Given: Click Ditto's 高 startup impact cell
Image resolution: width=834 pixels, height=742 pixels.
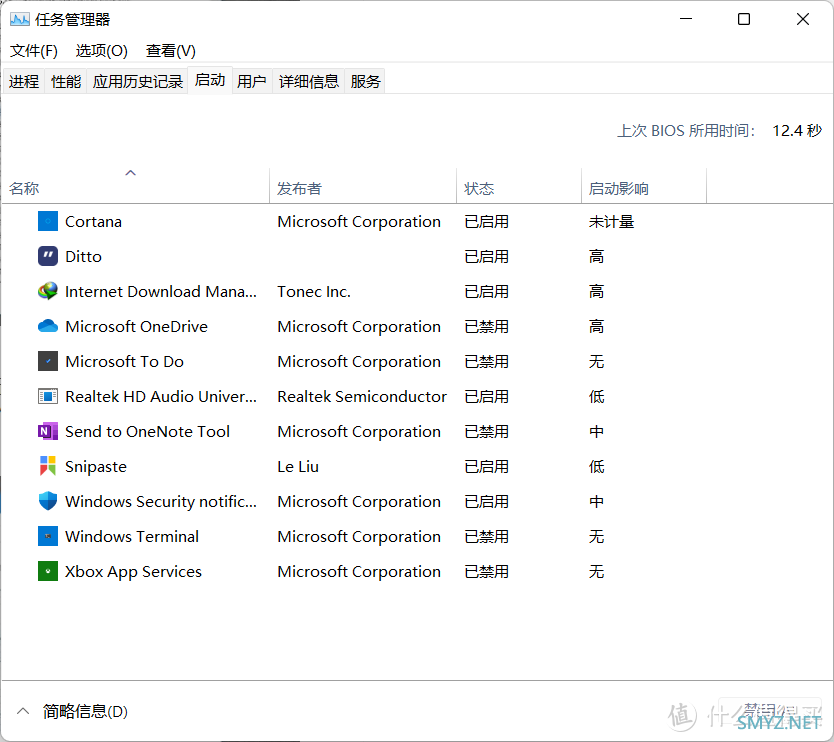Looking at the screenshot, I should click(596, 256).
